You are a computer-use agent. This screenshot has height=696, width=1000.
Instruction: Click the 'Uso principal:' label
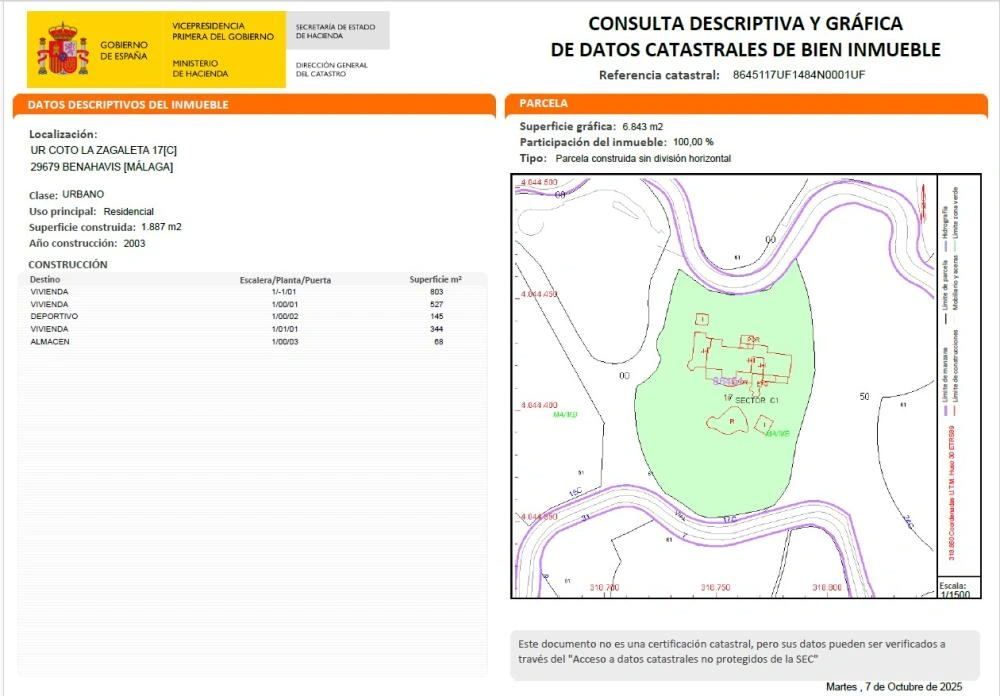point(62,211)
